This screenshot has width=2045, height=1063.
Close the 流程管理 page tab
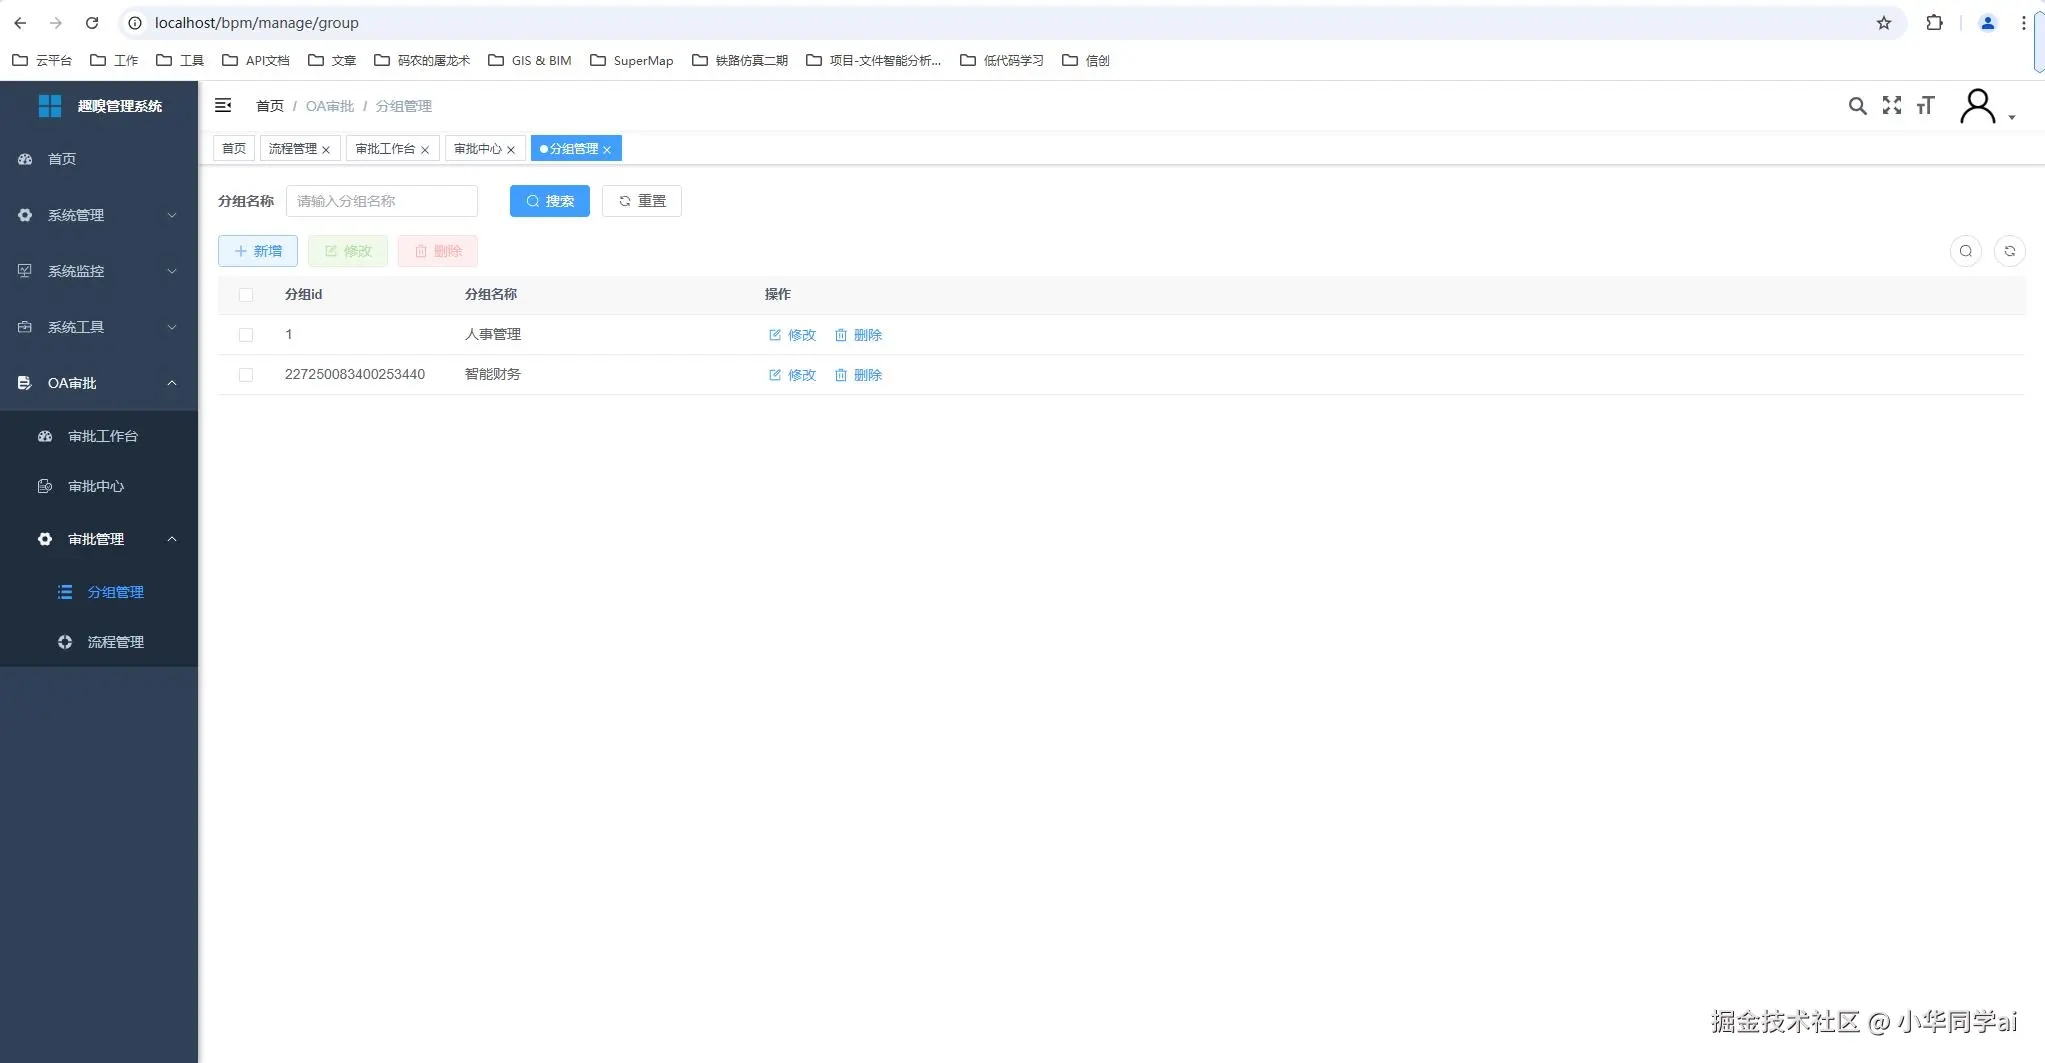326,150
